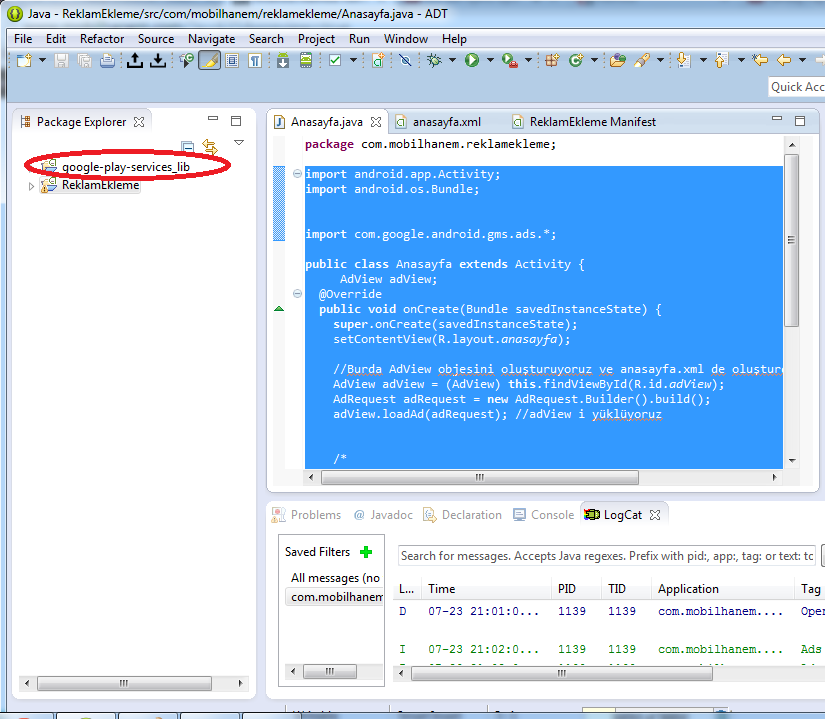The image size is (825, 719).
Task: Click the Save All icon
Action: click(85, 60)
